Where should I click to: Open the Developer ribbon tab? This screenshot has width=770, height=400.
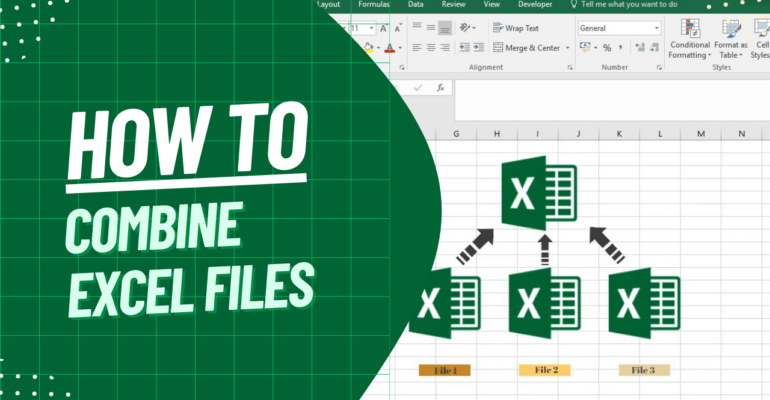(535, 4)
